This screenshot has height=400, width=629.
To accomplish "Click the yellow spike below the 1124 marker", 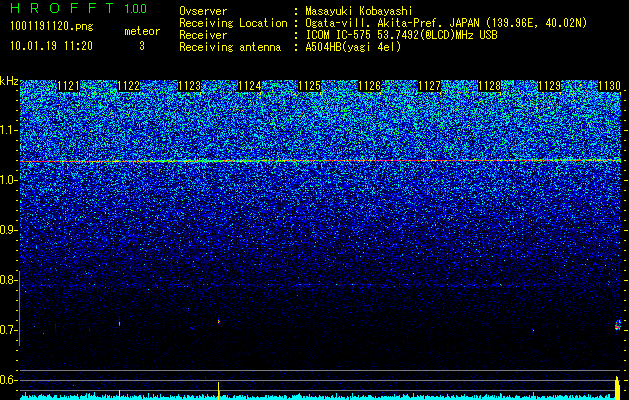I will click(x=219, y=391).
